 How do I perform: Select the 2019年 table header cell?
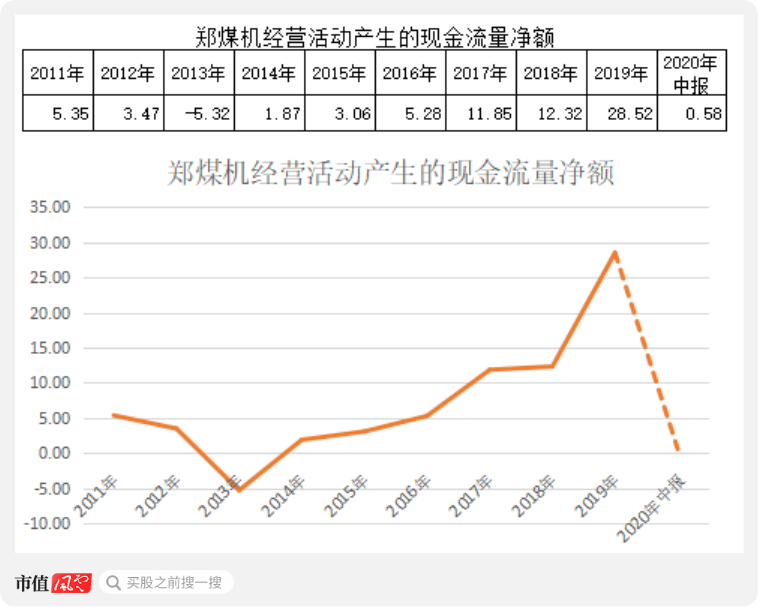tap(622, 73)
